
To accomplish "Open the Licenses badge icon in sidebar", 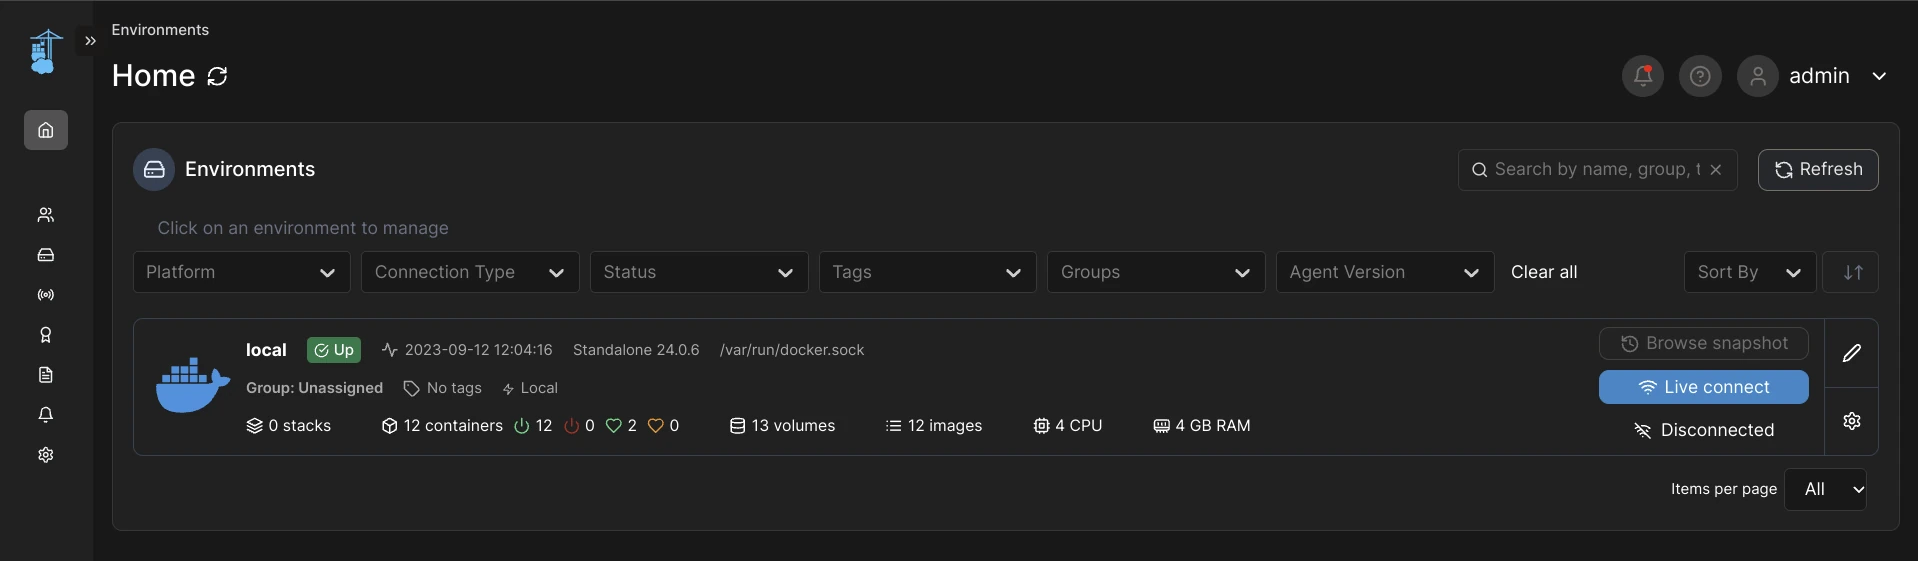I will (x=46, y=335).
